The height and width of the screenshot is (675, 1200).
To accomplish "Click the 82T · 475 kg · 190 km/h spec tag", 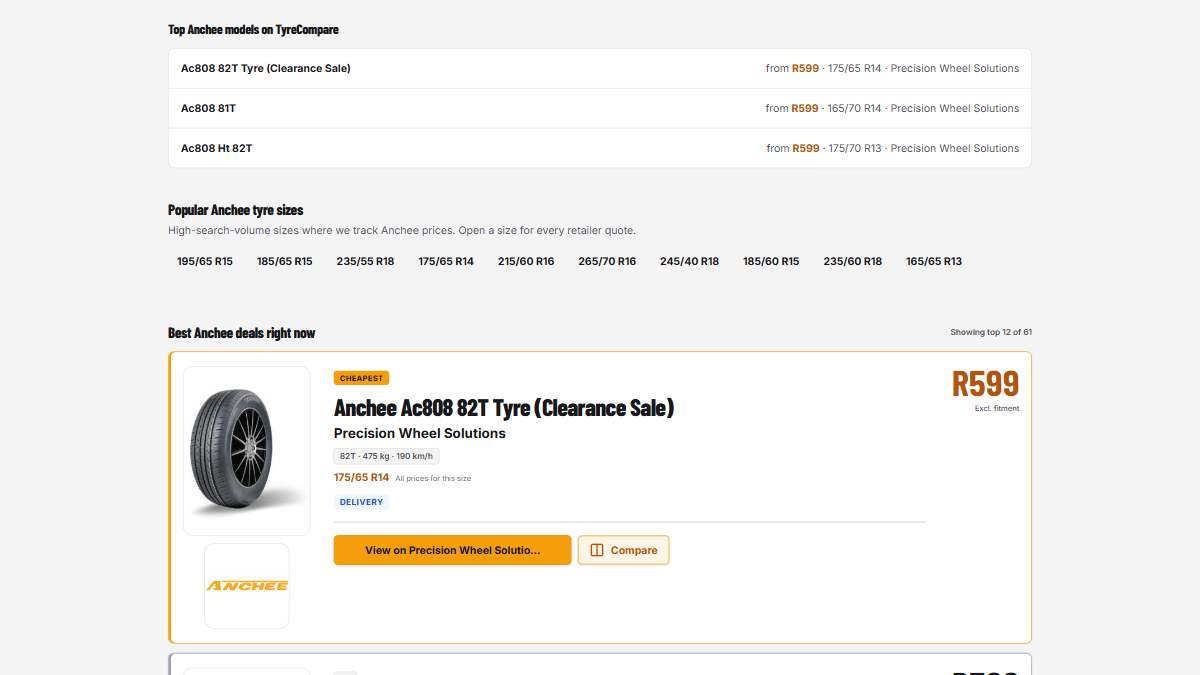I will point(386,456).
